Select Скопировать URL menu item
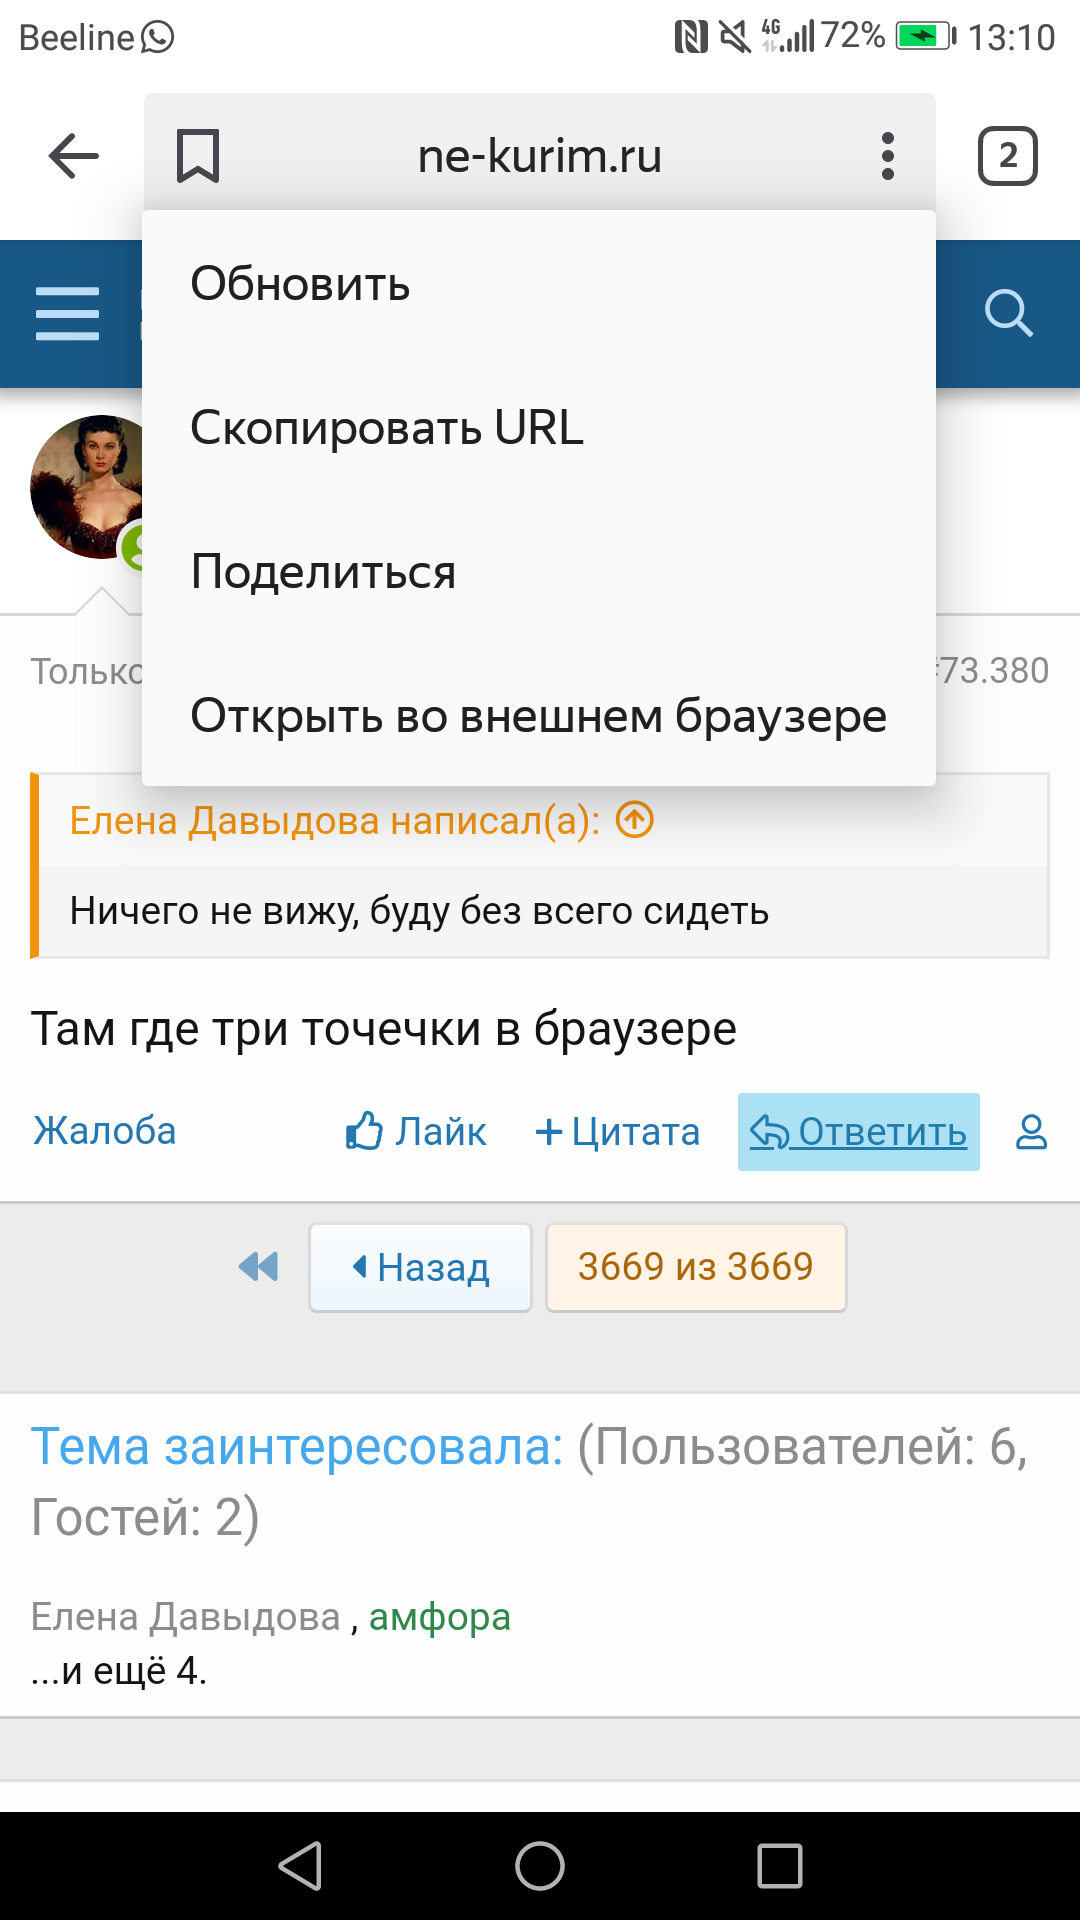Screen dimensions: 1080x1920 (387, 428)
